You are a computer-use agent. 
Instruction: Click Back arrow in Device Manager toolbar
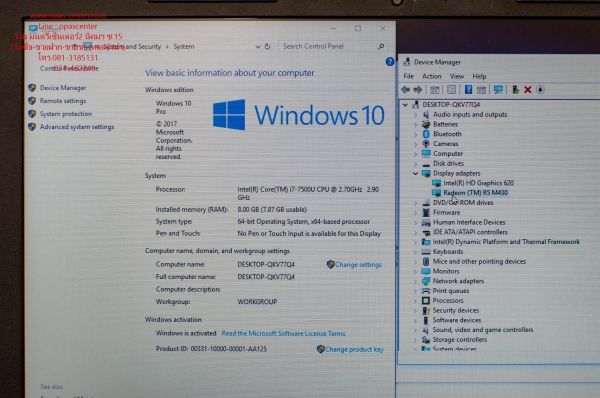[x=405, y=90]
